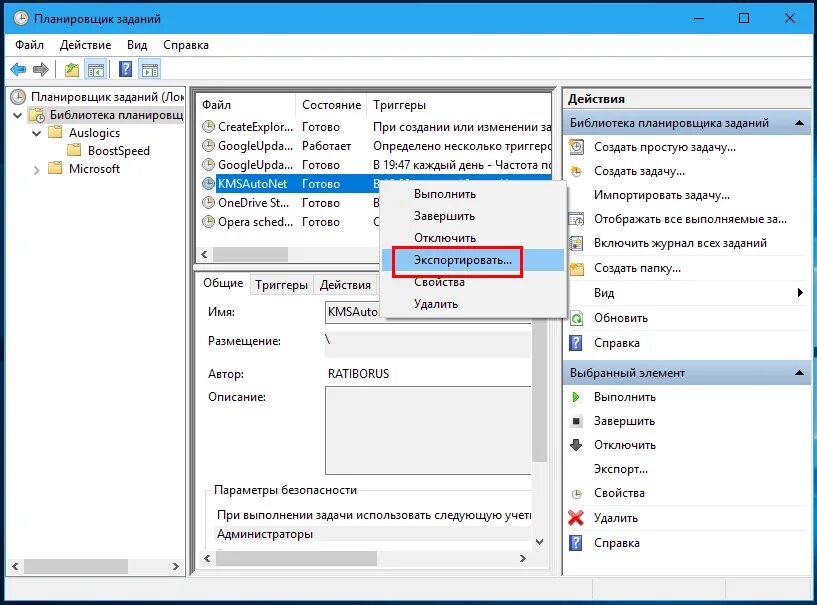Screen dimensions: 817x605
Task: Open the Действие menu
Action: (x=85, y=45)
